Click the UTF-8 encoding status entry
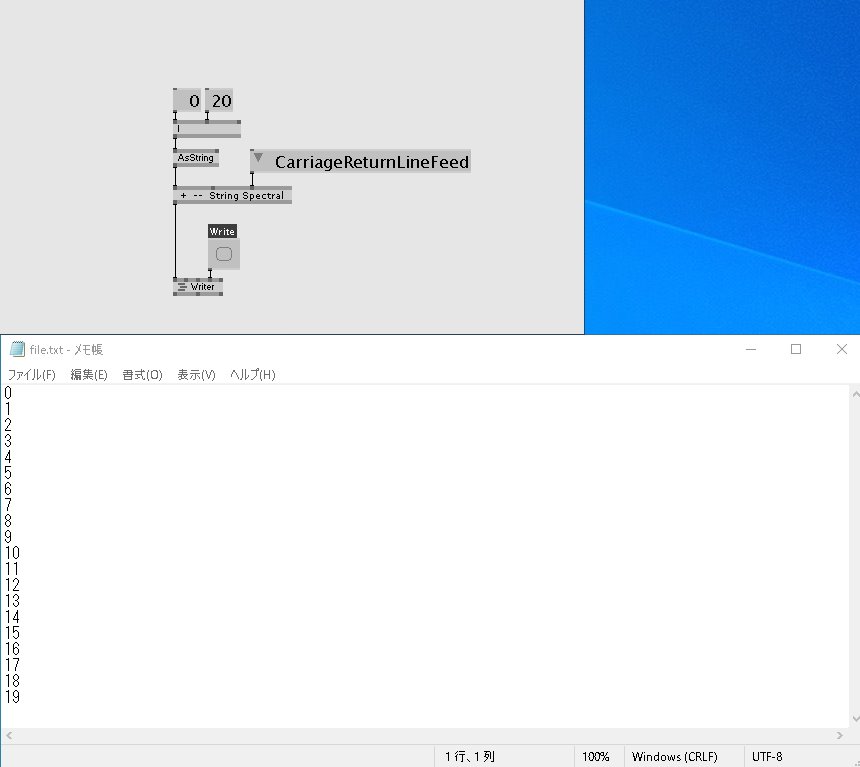Image resolution: width=860 pixels, height=767 pixels. [767, 757]
